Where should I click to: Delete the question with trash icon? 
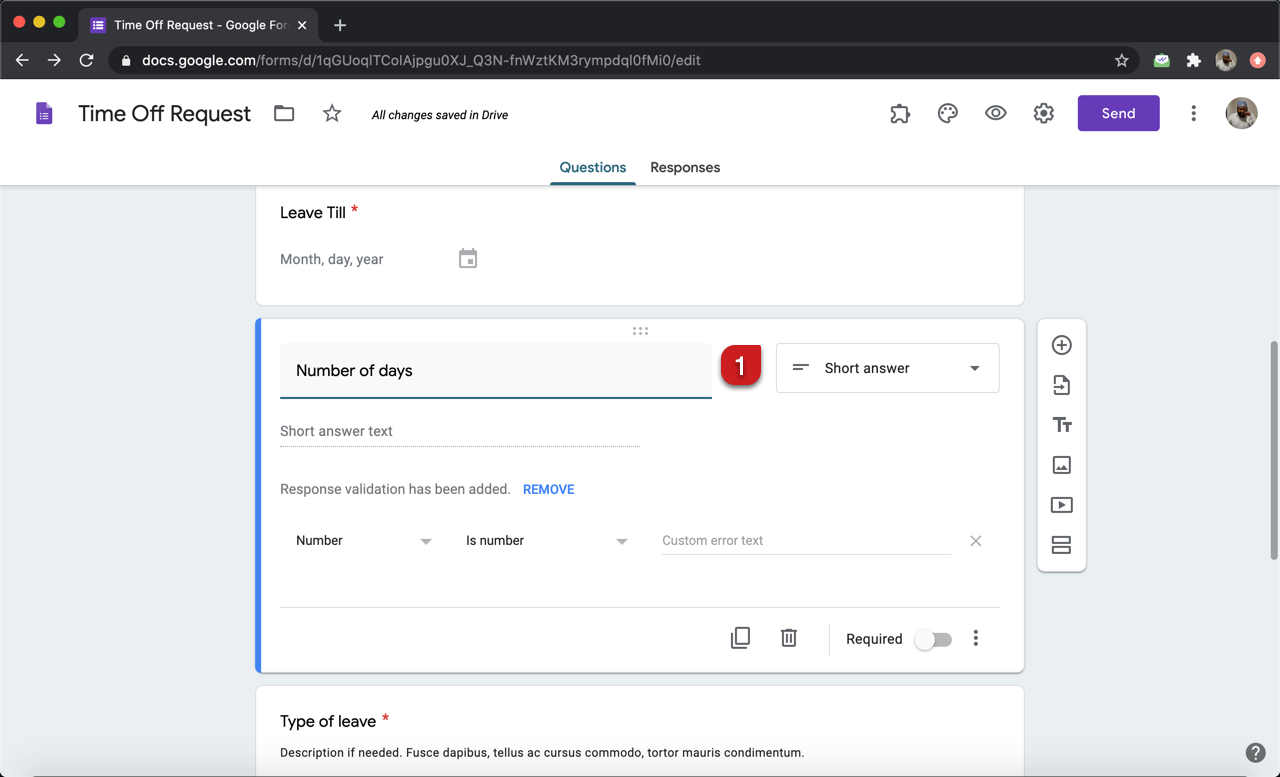point(789,638)
